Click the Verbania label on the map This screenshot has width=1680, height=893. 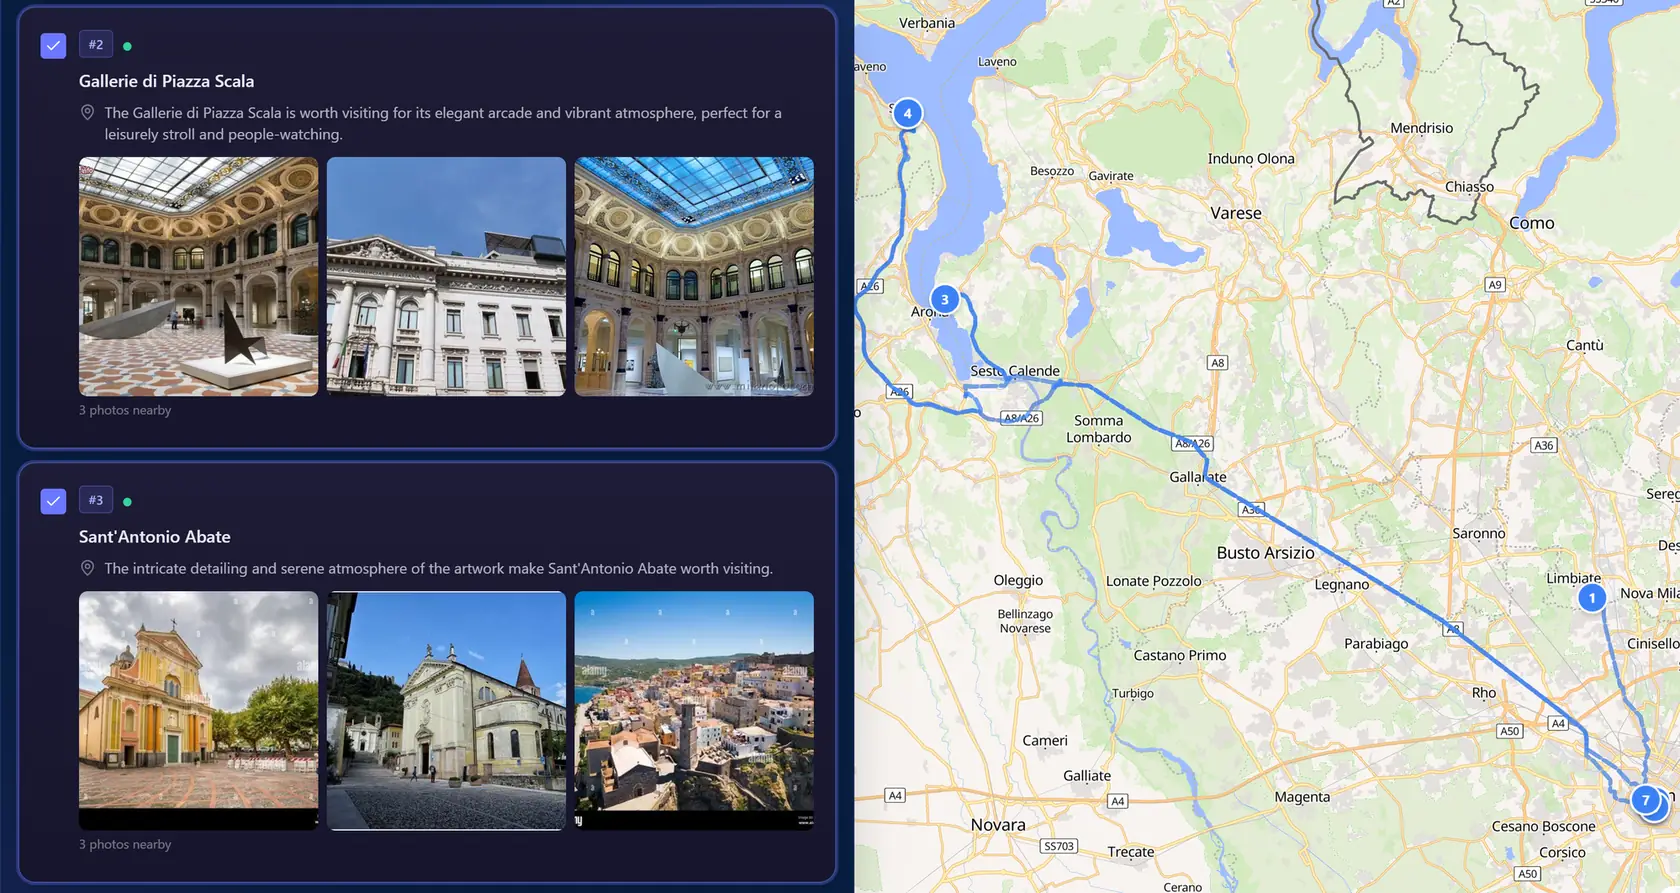927,23
